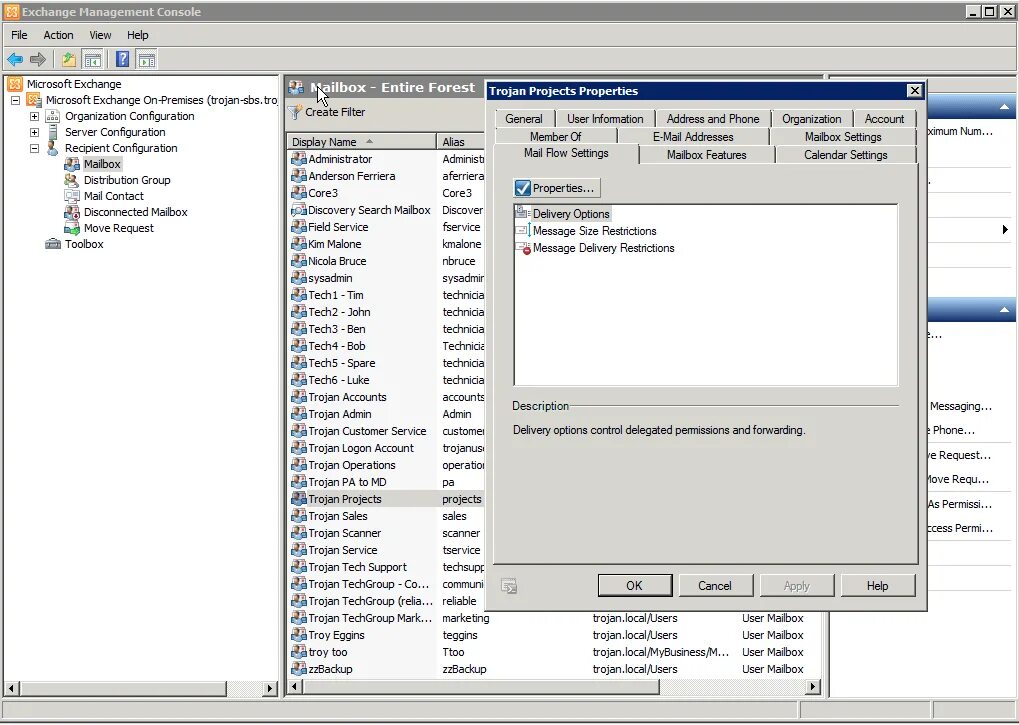This screenshot has height=725, width=1019.
Task: Open the Help menu
Action: 138,35
